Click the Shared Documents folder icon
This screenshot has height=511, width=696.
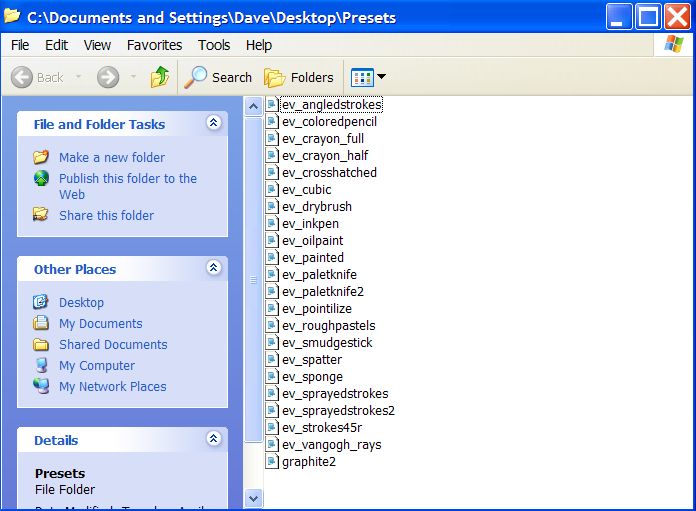pyautogui.click(x=41, y=344)
